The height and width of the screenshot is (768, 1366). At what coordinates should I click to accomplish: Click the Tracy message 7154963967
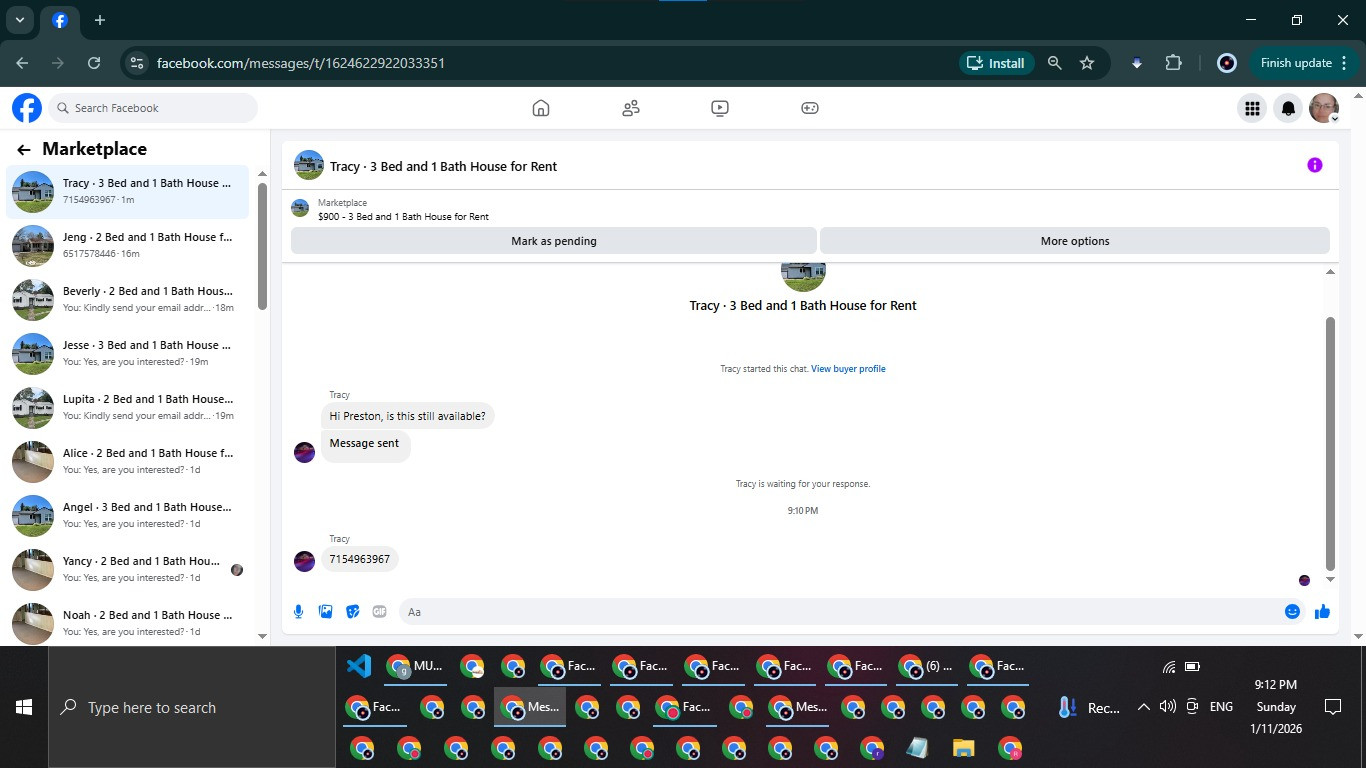pos(360,559)
